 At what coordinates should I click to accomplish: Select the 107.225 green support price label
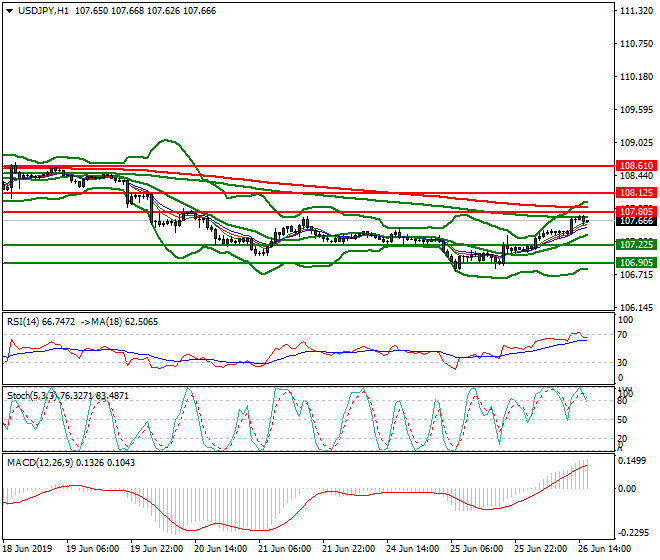[636, 244]
